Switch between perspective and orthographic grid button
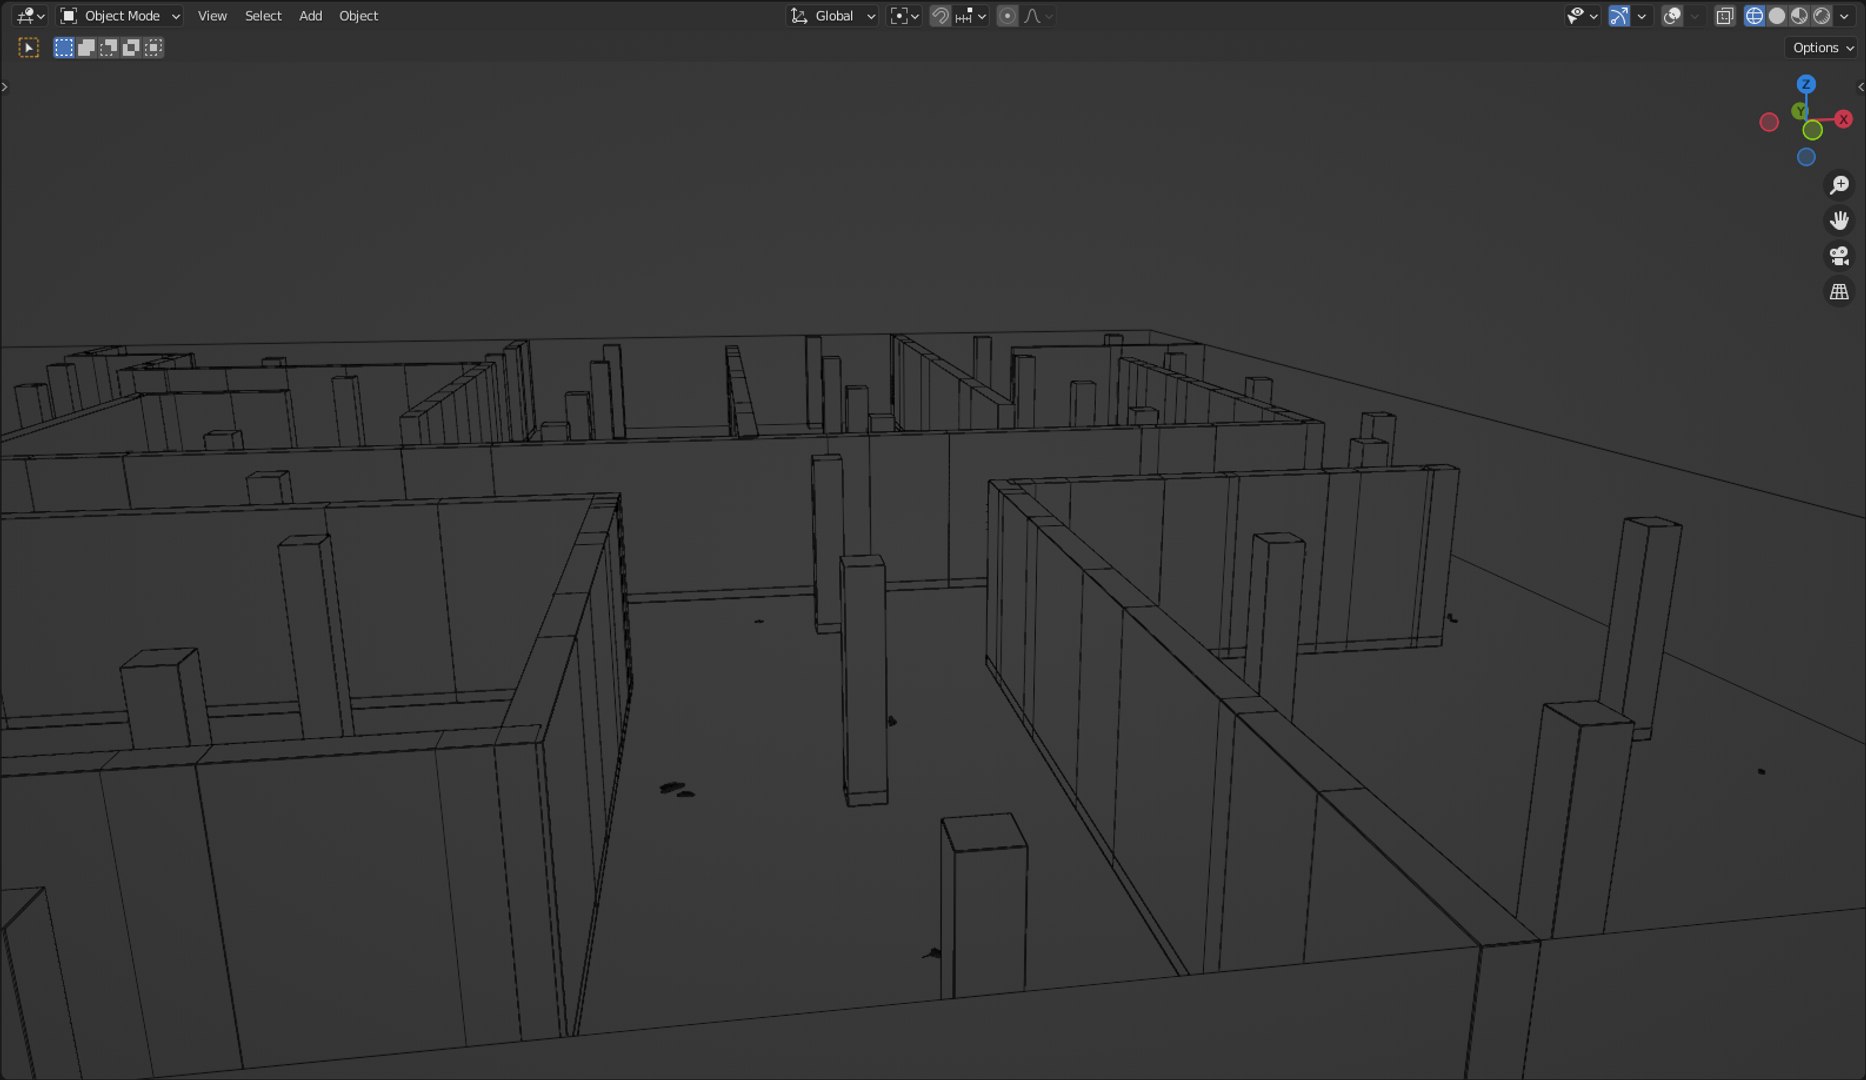1866x1080 pixels. [1839, 292]
